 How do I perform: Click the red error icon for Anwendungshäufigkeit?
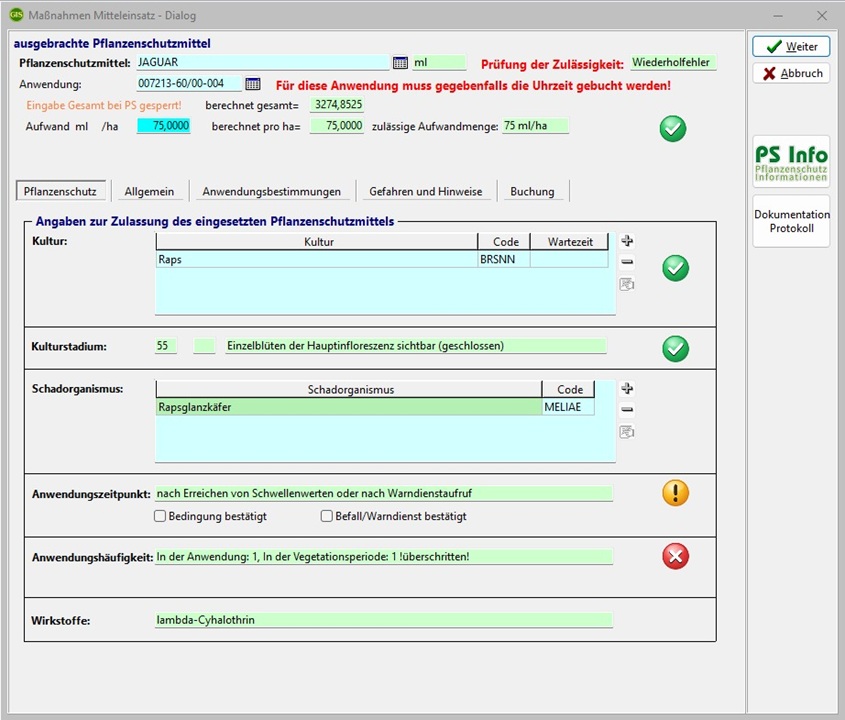click(x=675, y=556)
